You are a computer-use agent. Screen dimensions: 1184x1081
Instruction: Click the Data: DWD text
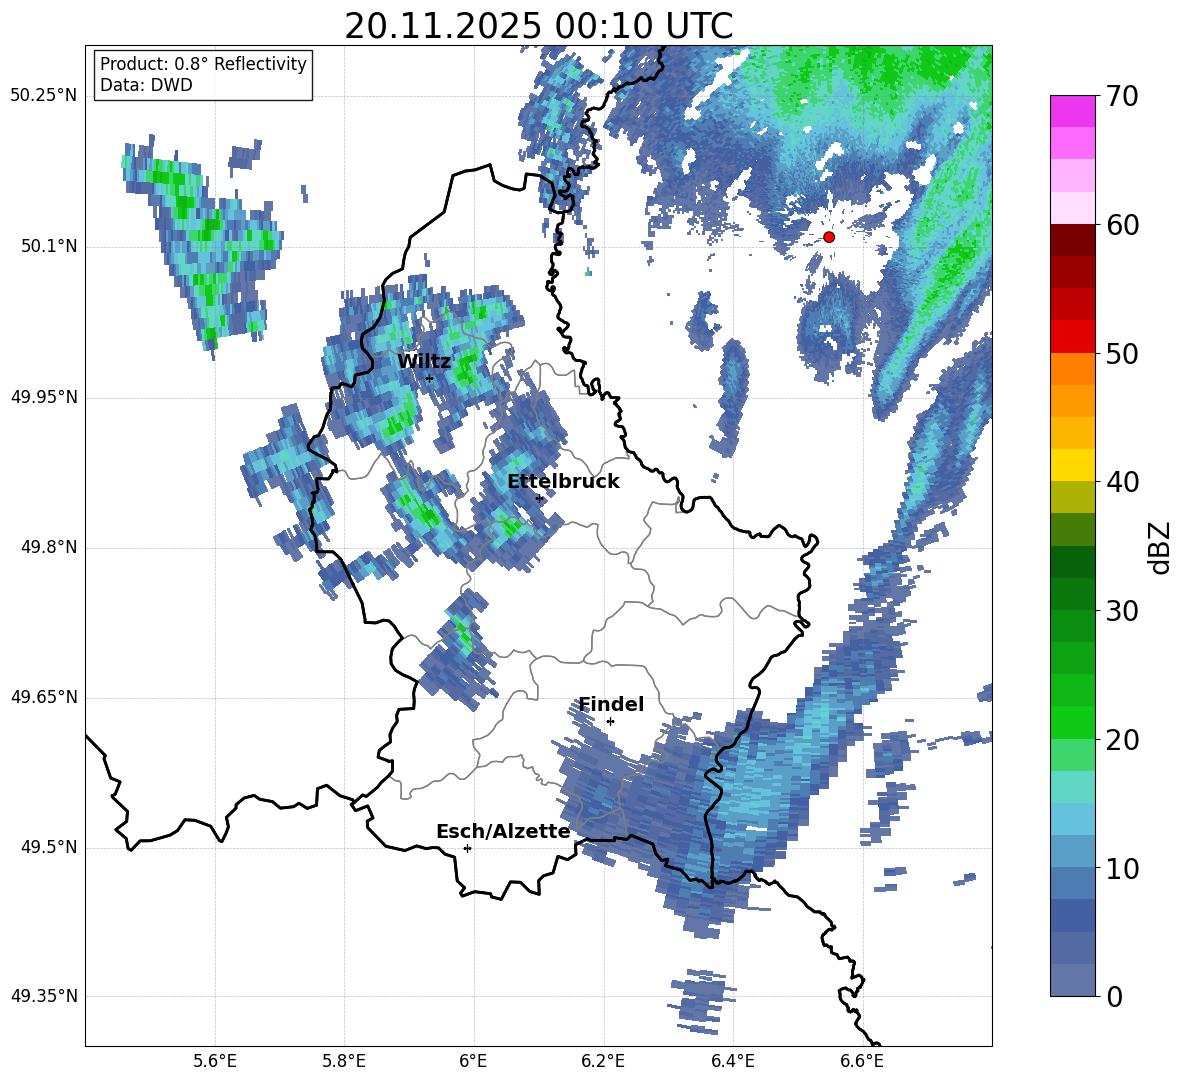tap(146, 85)
